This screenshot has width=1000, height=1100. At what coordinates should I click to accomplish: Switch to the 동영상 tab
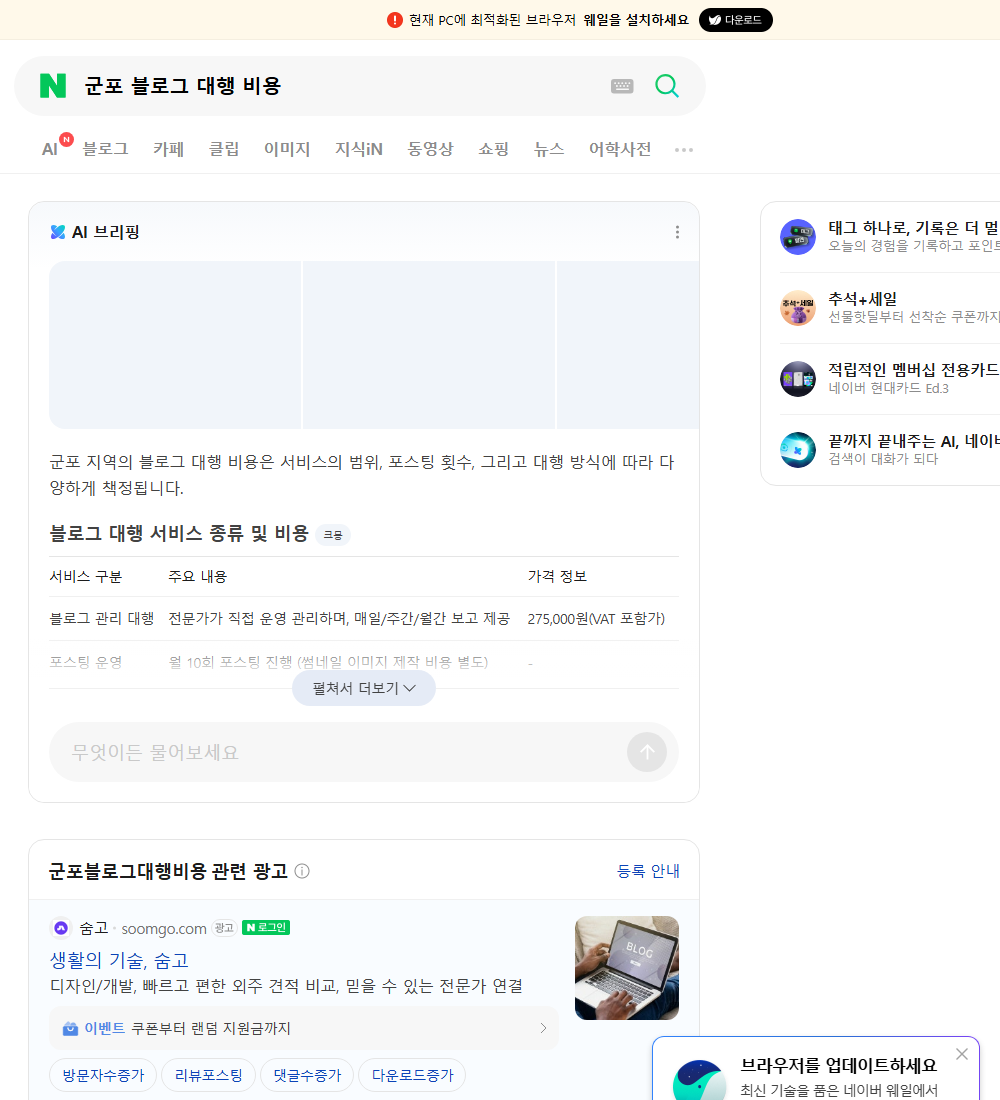(x=430, y=149)
